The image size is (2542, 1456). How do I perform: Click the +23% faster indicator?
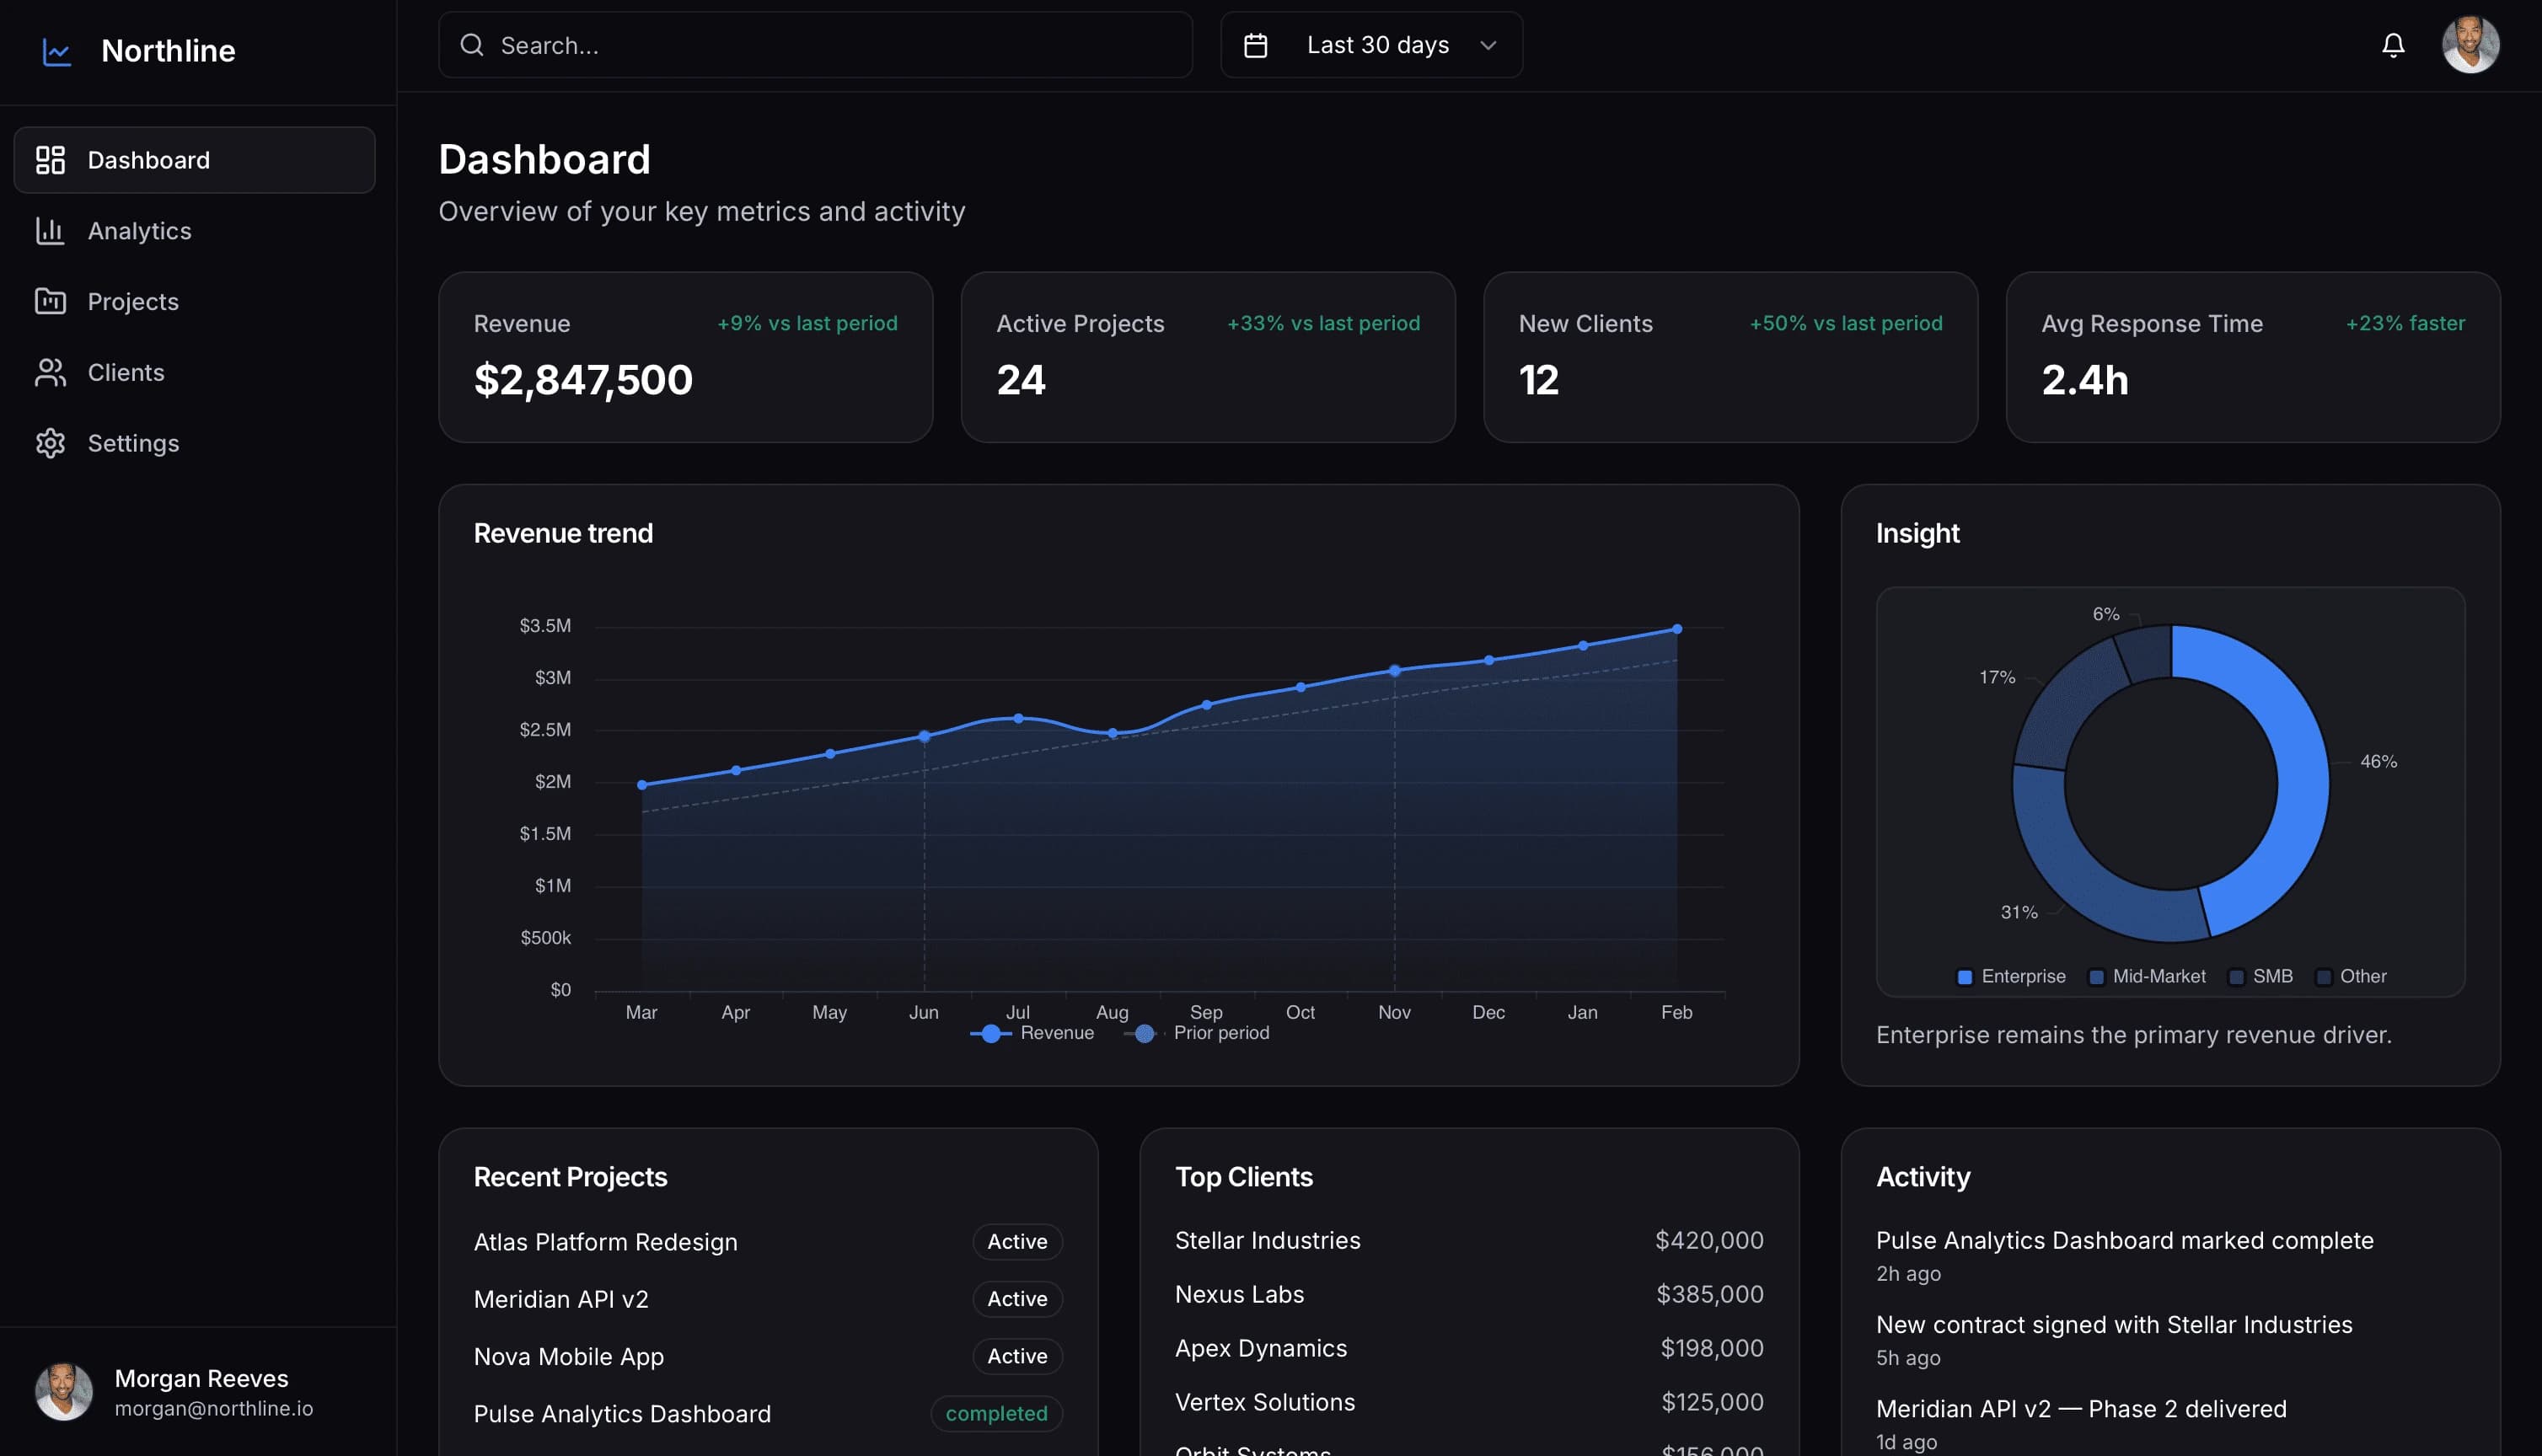2405,323
